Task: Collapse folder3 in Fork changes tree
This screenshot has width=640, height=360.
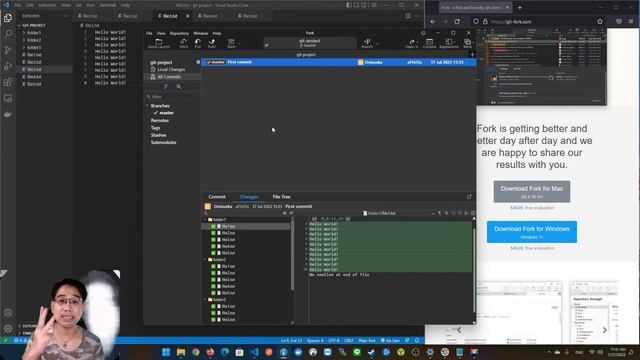Action: coord(205,300)
